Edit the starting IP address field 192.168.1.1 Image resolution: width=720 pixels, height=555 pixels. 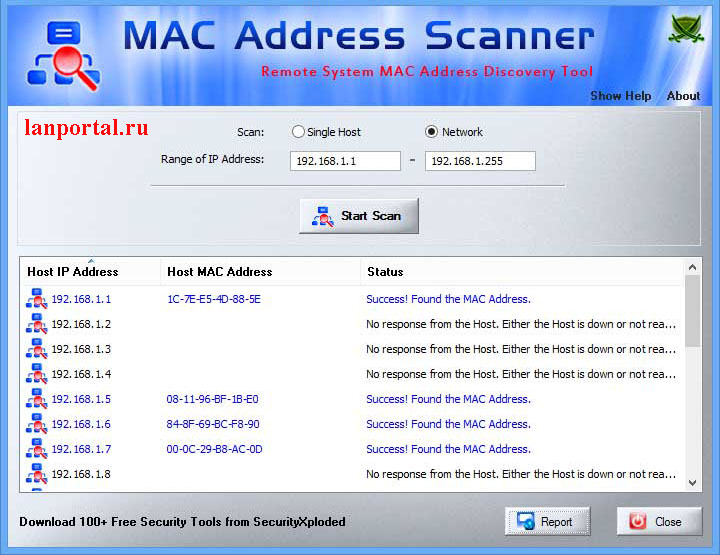tap(345, 161)
